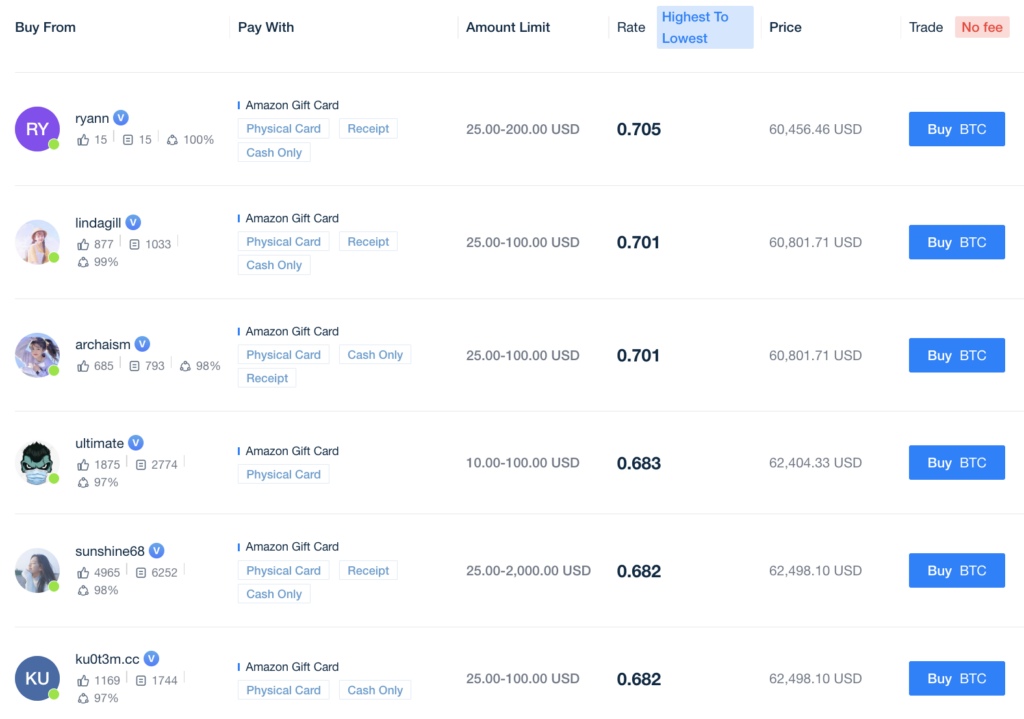Click ryann's thumbs-up likes icon
Image resolution: width=1024 pixels, height=719 pixels.
click(x=83, y=140)
